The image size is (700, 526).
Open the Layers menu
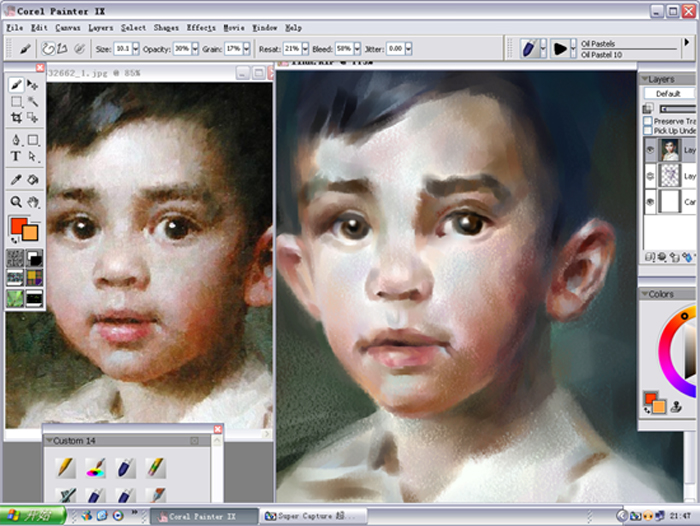click(x=101, y=28)
